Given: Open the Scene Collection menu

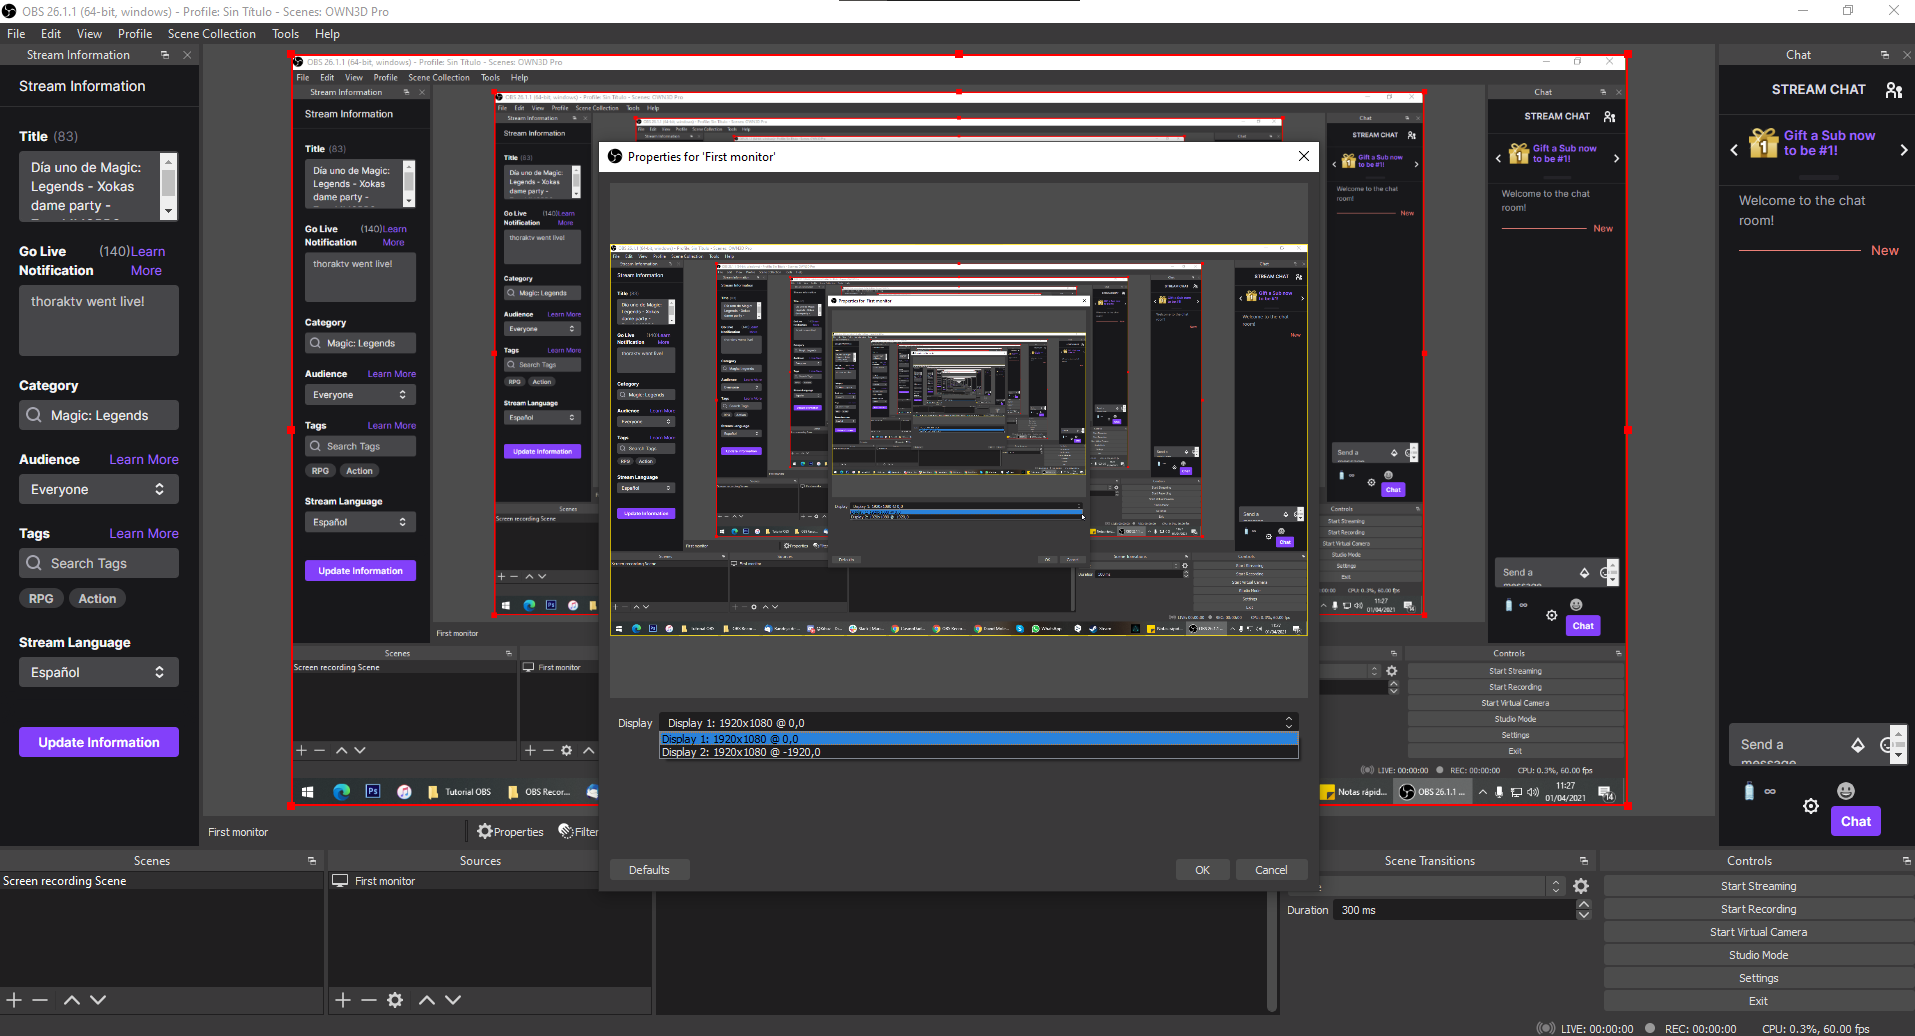Looking at the screenshot, I should coord(211,34).
